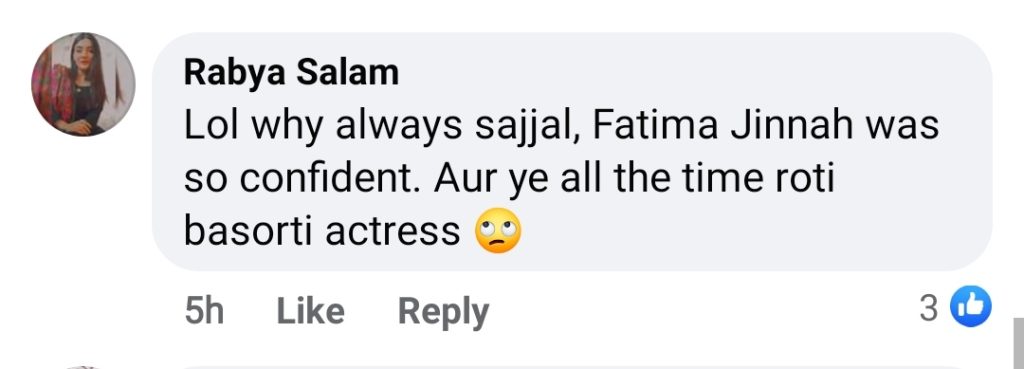Screen dimensions: 1024x369
Task: Click the word "actress" before the emoji
Action: coord(392,231)
